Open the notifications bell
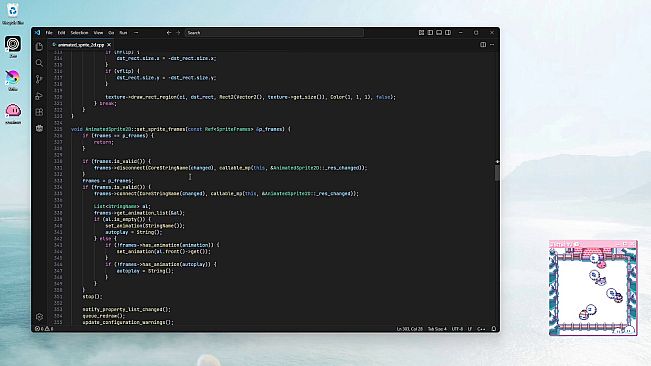This screenshot has width=651, height=366. [494, 329]
